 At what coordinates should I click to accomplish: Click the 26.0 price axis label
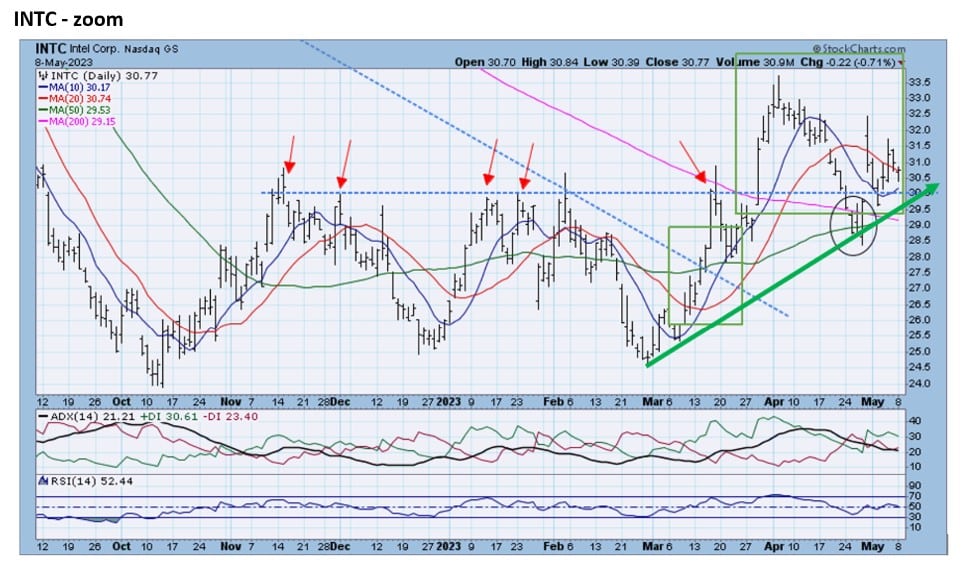pos(921,320)
